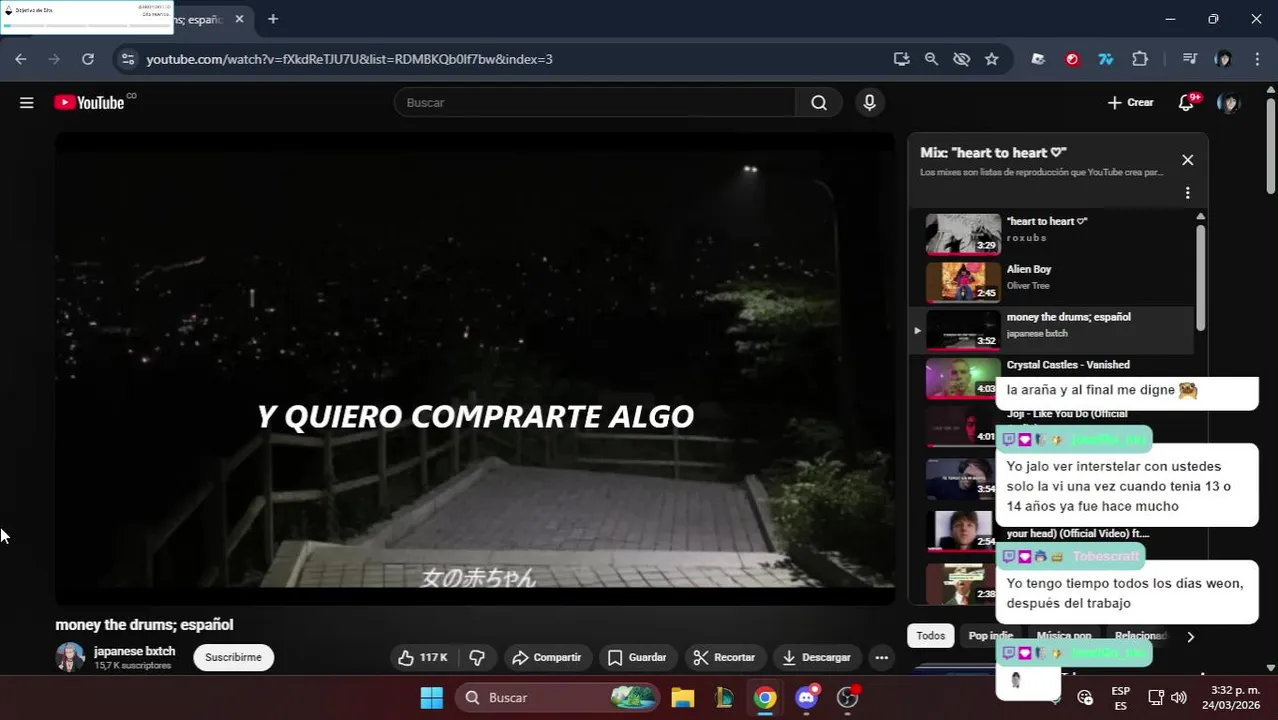Screen dimensions: 1278x720
Task: Close the Mix playlist panel with X
Action: tap(1187, 160)
